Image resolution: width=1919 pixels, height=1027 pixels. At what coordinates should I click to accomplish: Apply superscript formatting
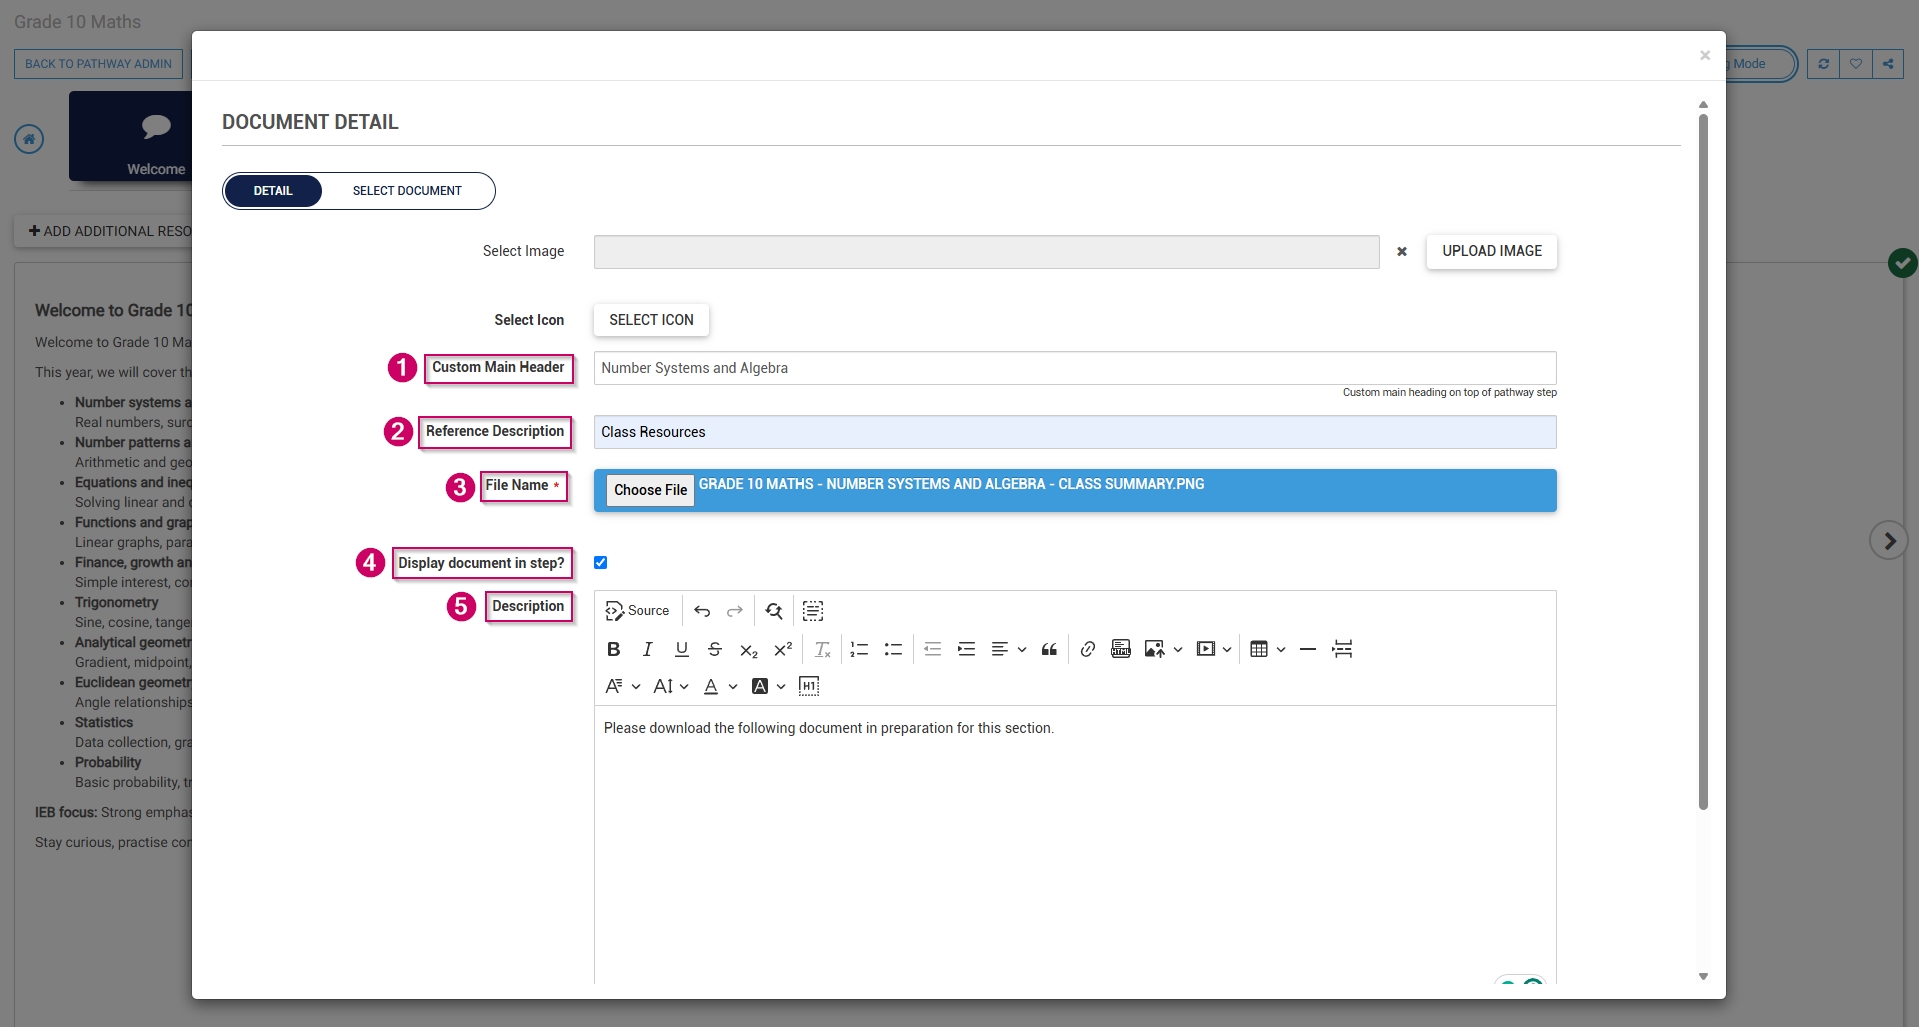783,649
